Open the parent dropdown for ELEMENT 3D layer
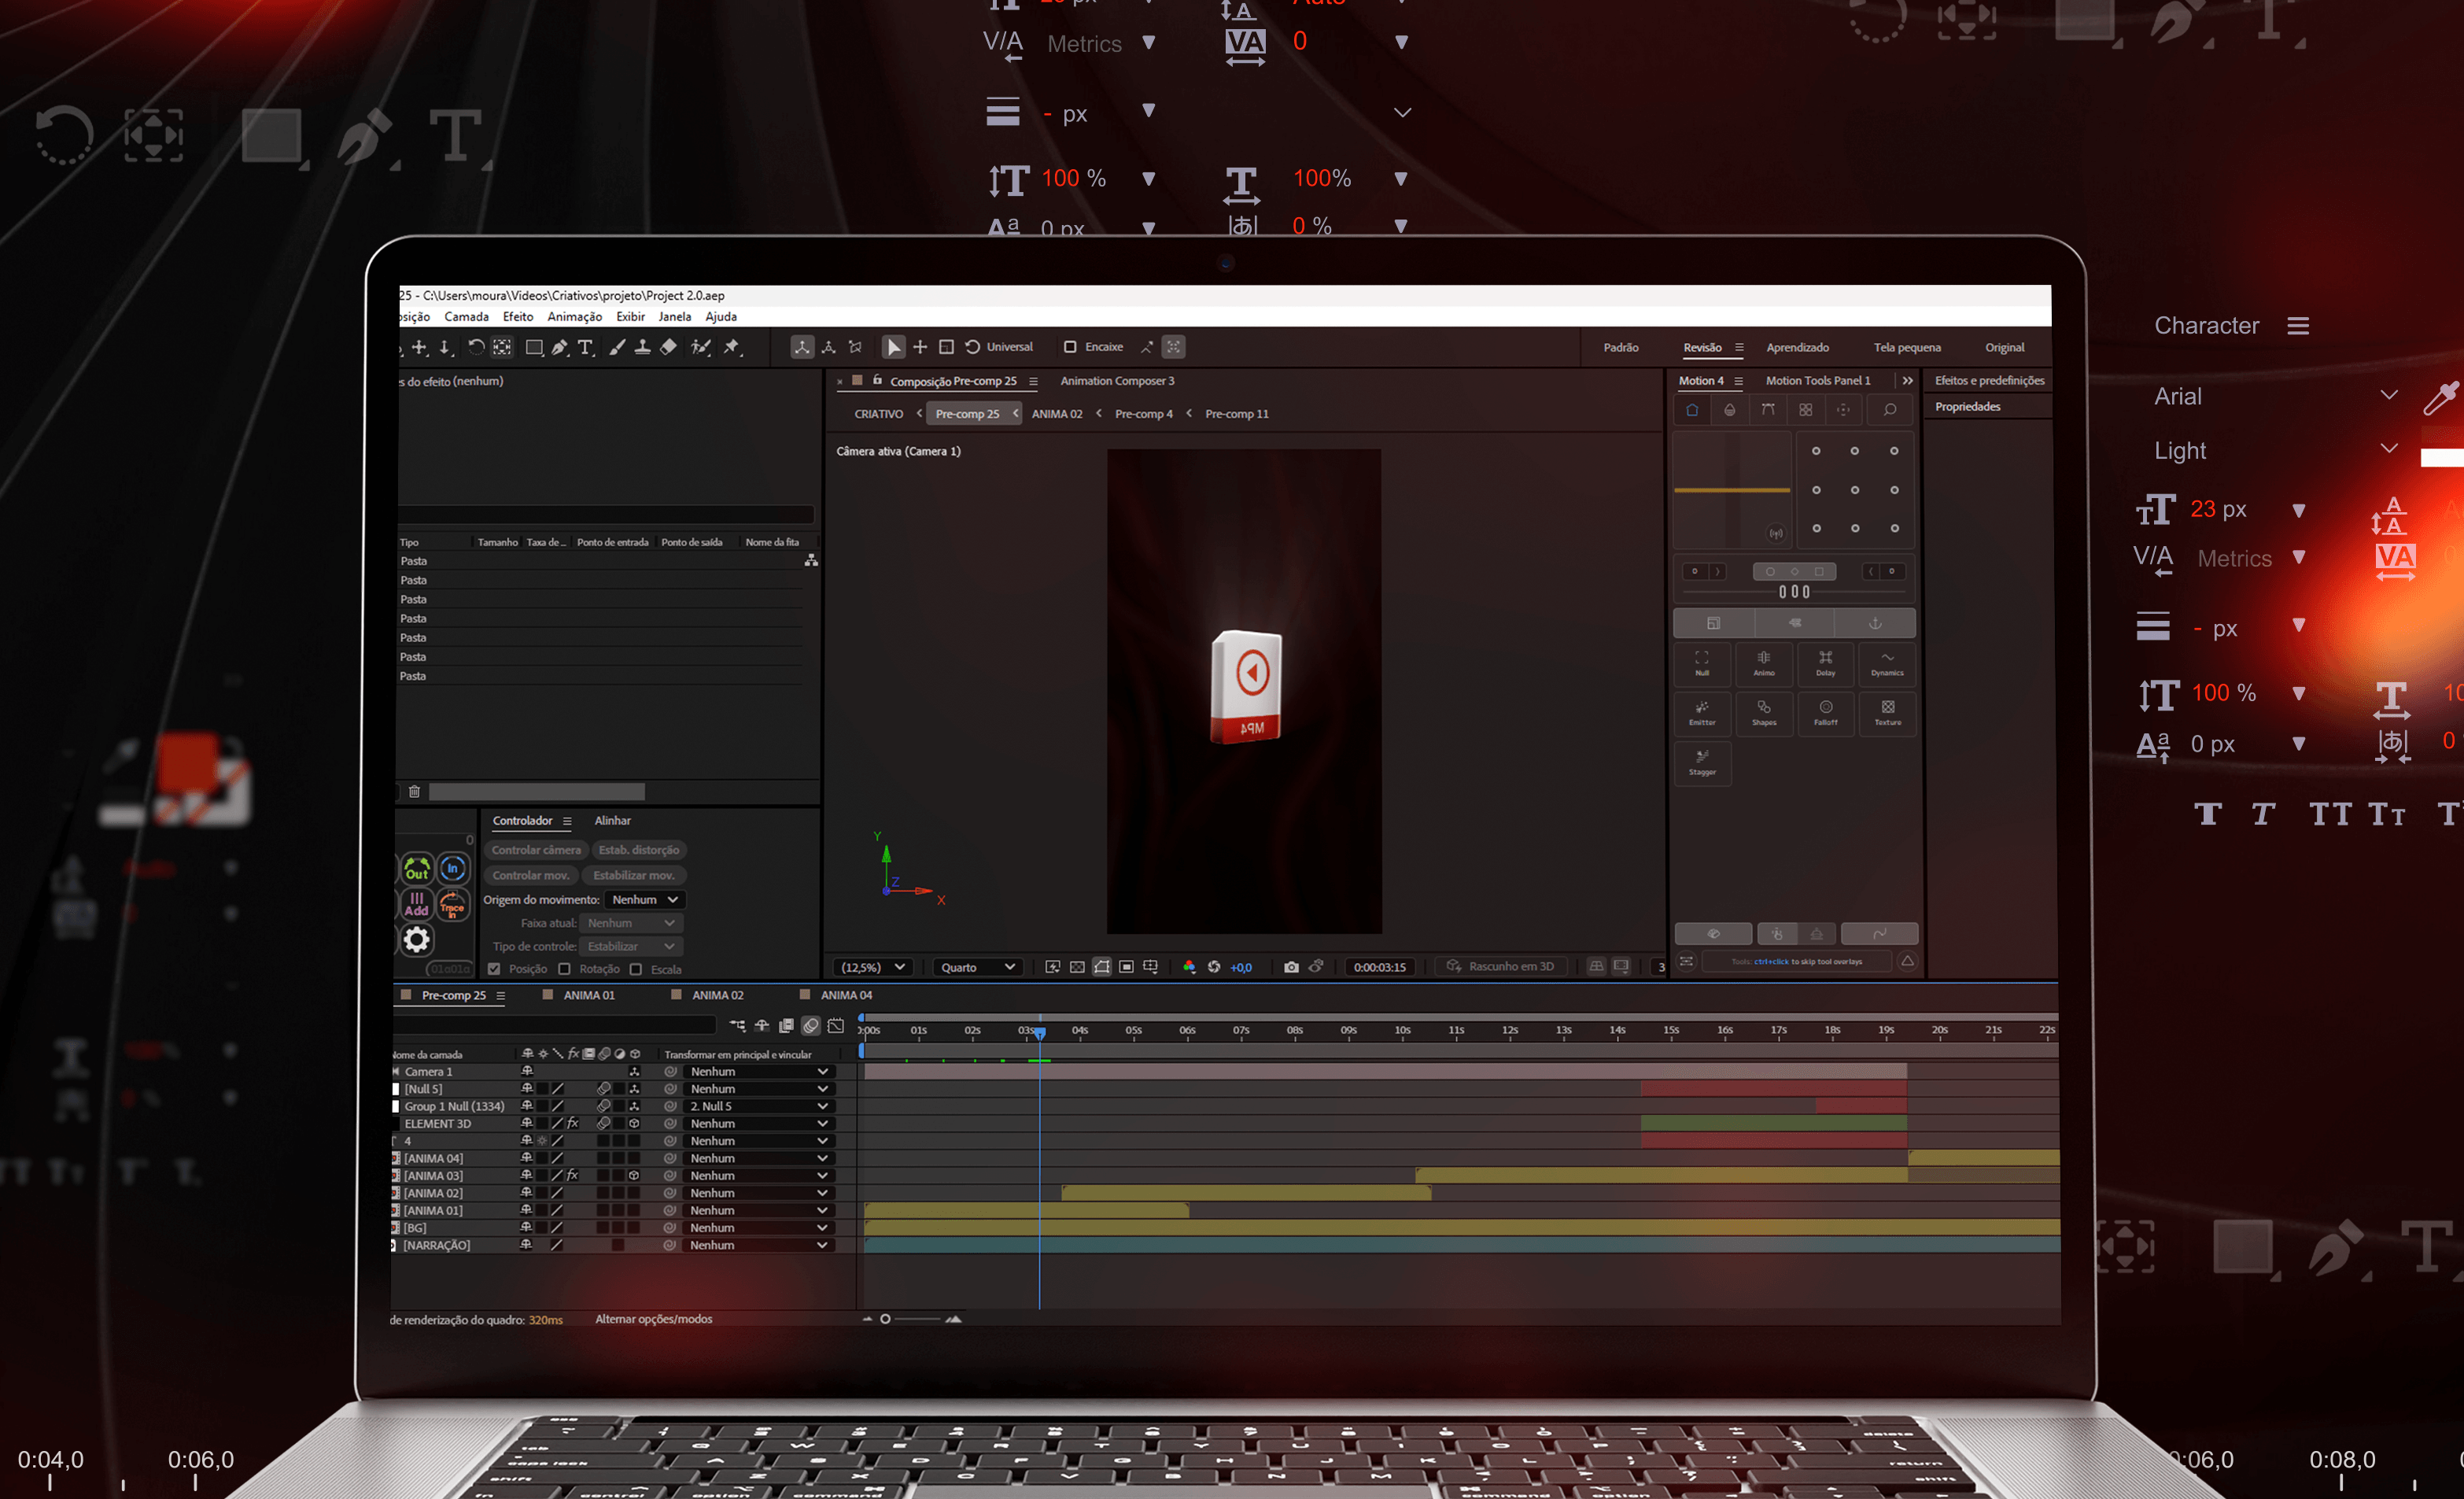The image size is (2464, 1499). tap(757, 1123)
